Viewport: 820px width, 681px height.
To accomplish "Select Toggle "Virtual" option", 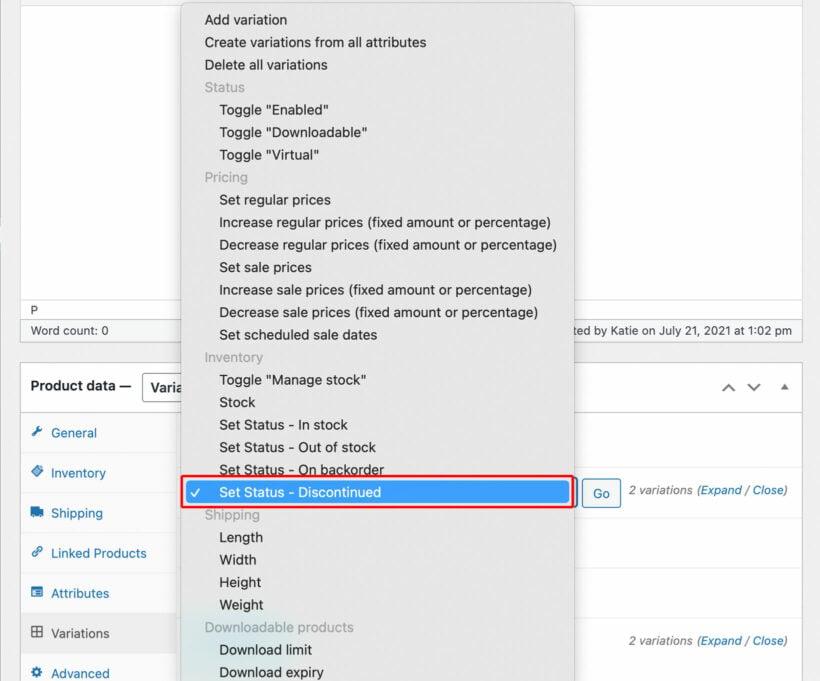I will (269, 155).
